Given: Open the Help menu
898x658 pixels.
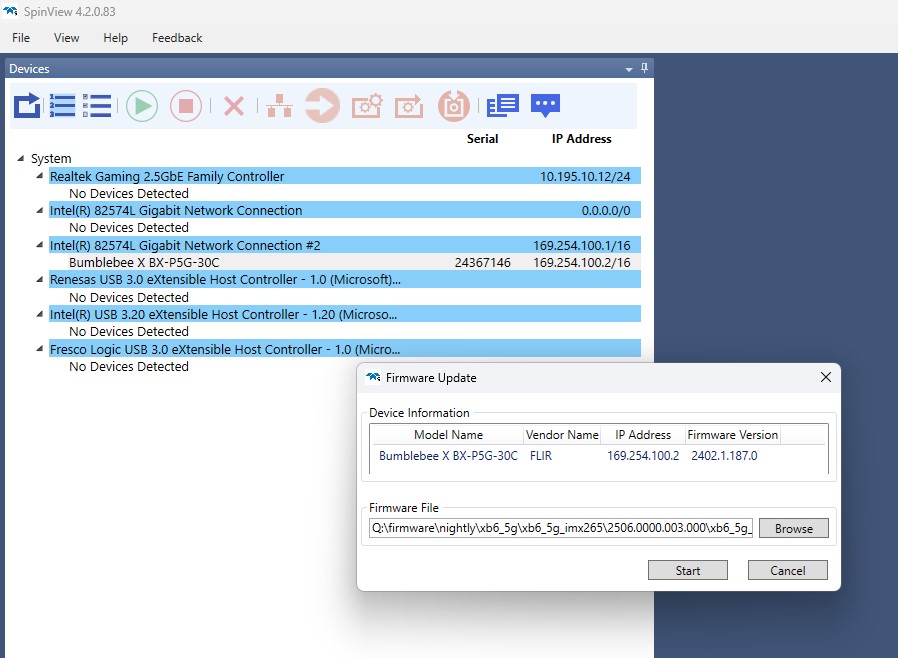Looking at the screenshot, I should point(115,38).
